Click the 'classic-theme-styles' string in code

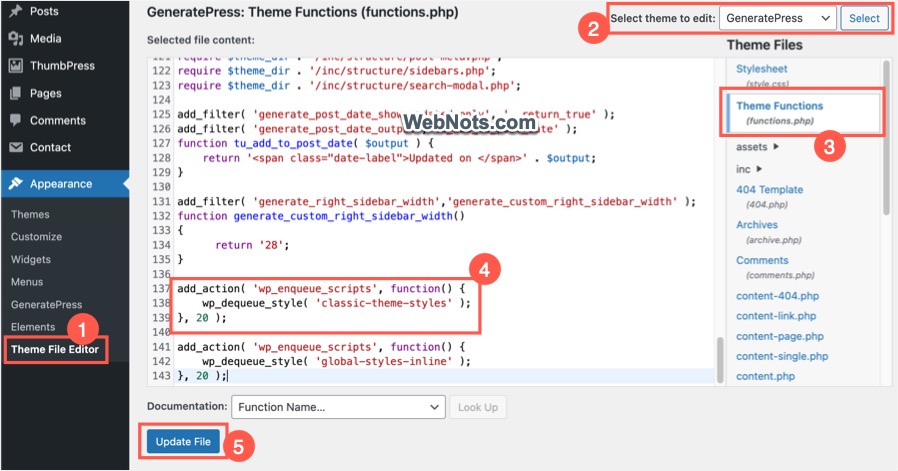(x=384, y=303)
